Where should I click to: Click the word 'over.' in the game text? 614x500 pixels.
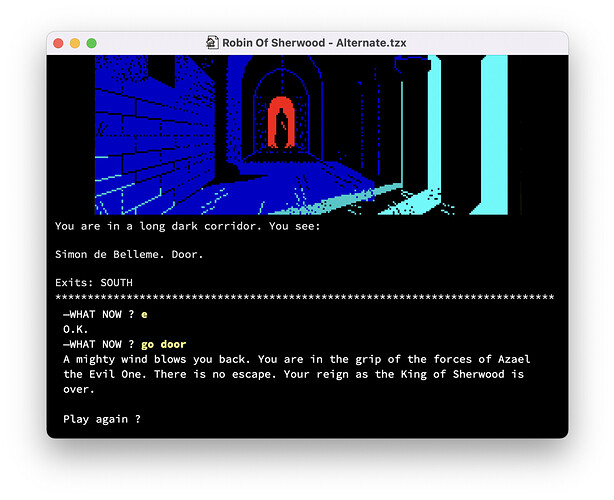(79, 389)
